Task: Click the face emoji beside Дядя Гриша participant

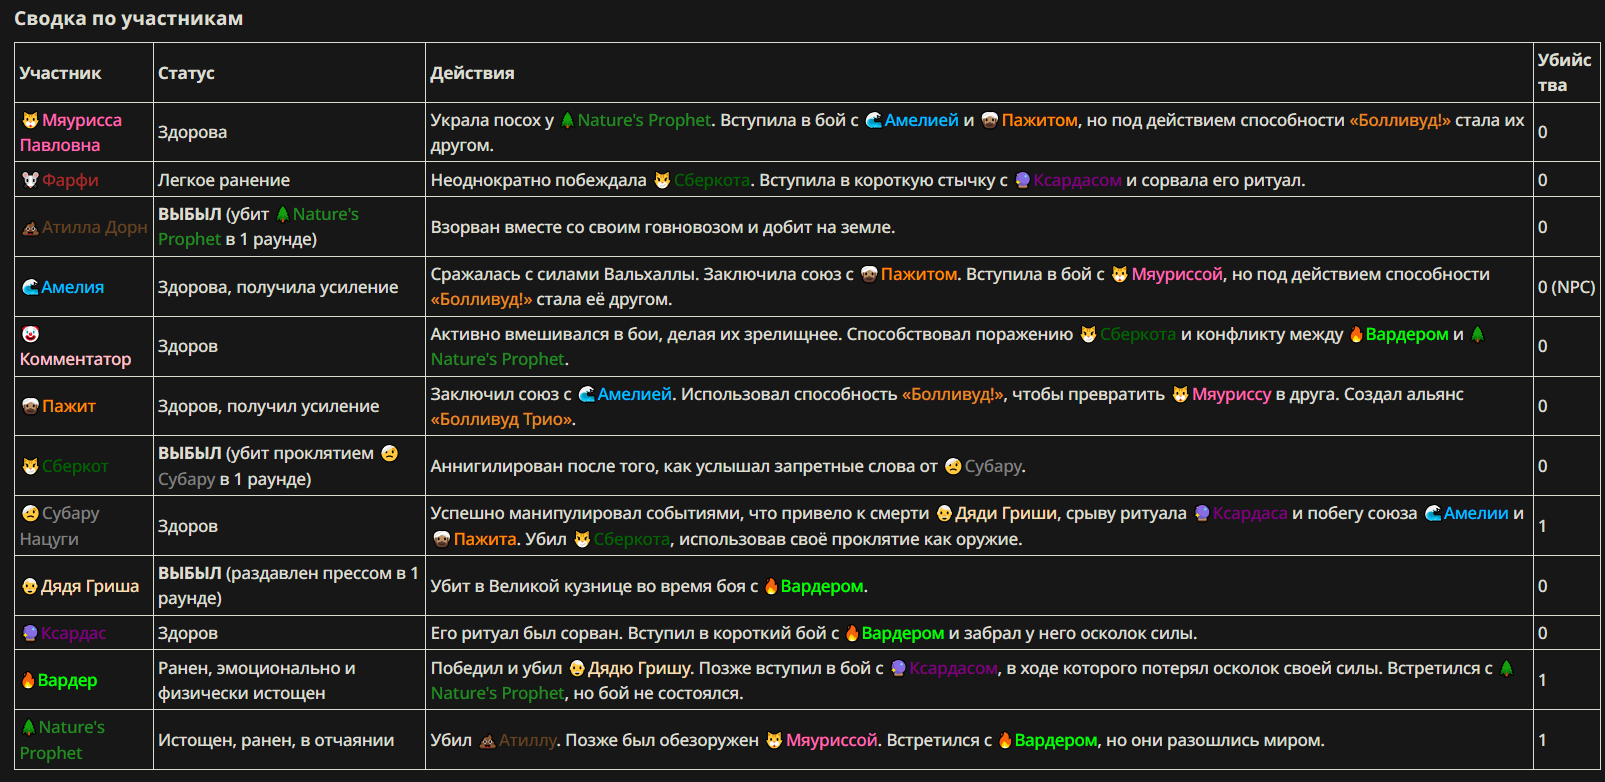Action: pos(30,586)
